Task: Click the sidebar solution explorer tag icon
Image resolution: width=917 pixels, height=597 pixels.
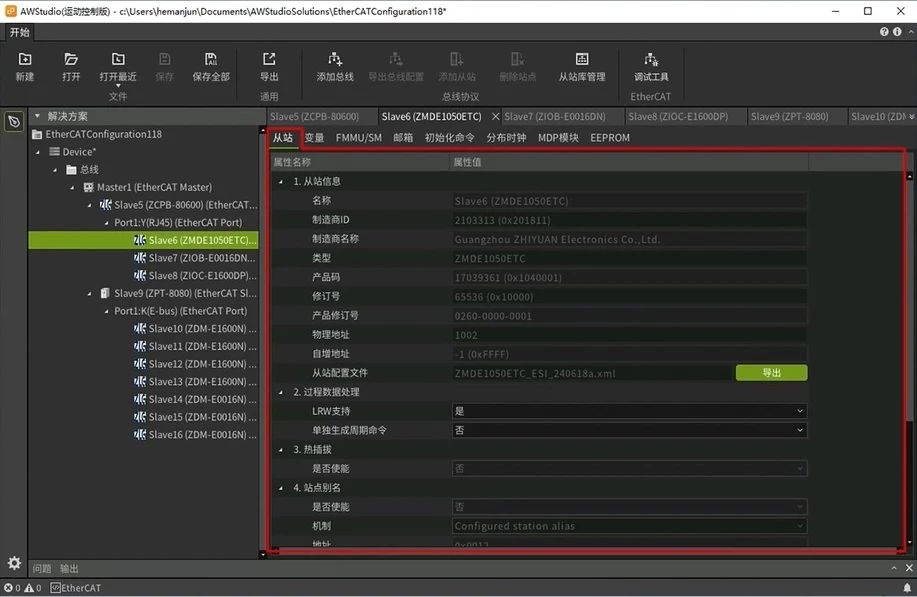Action: click(x=14, y=122)
